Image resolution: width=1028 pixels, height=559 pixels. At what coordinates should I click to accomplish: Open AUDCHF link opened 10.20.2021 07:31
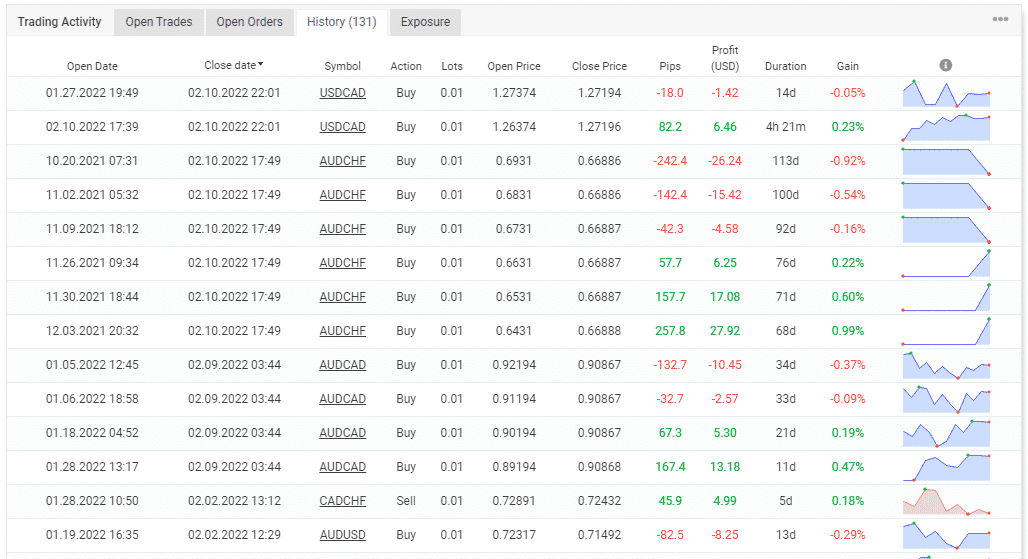342,161
